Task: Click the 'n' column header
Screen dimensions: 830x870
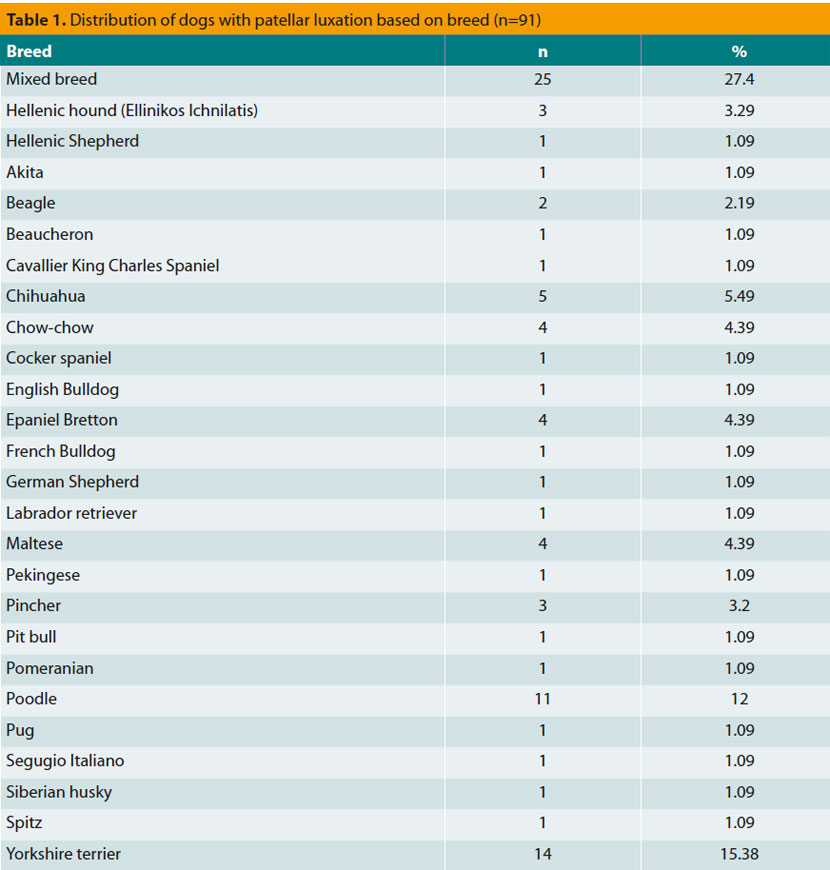Action: pyautogui.click(x=543, y=52)
